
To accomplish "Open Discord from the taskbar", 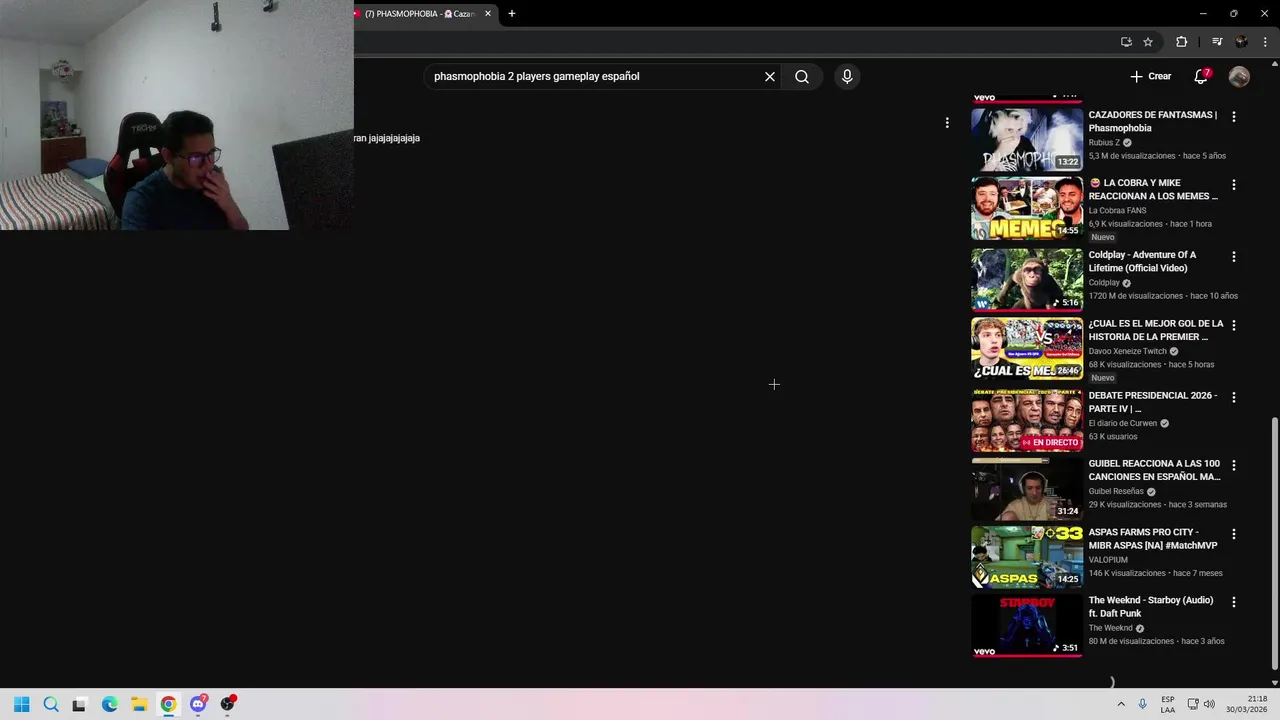I will click(x=198, y=704).
